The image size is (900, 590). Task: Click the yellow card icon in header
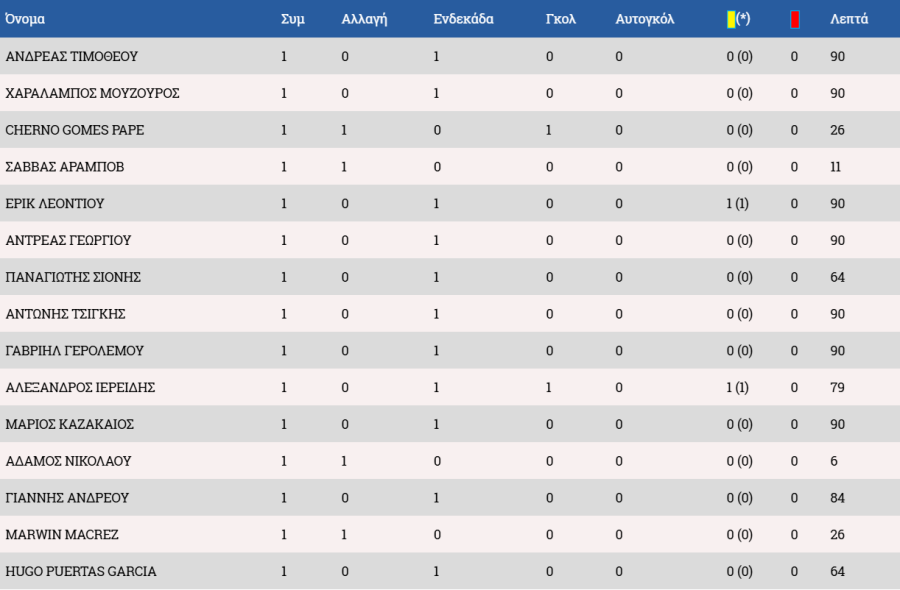coord(731,19)
